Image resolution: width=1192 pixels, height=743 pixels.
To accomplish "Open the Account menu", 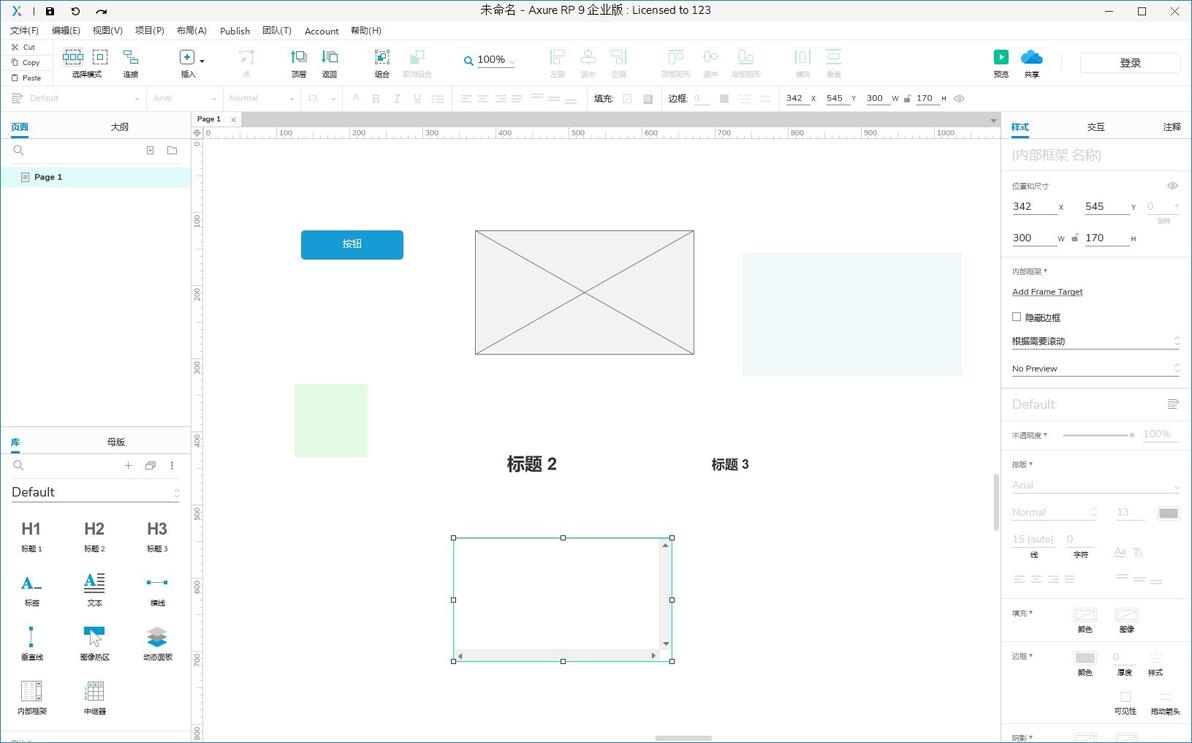I will [x=322, y=31].
